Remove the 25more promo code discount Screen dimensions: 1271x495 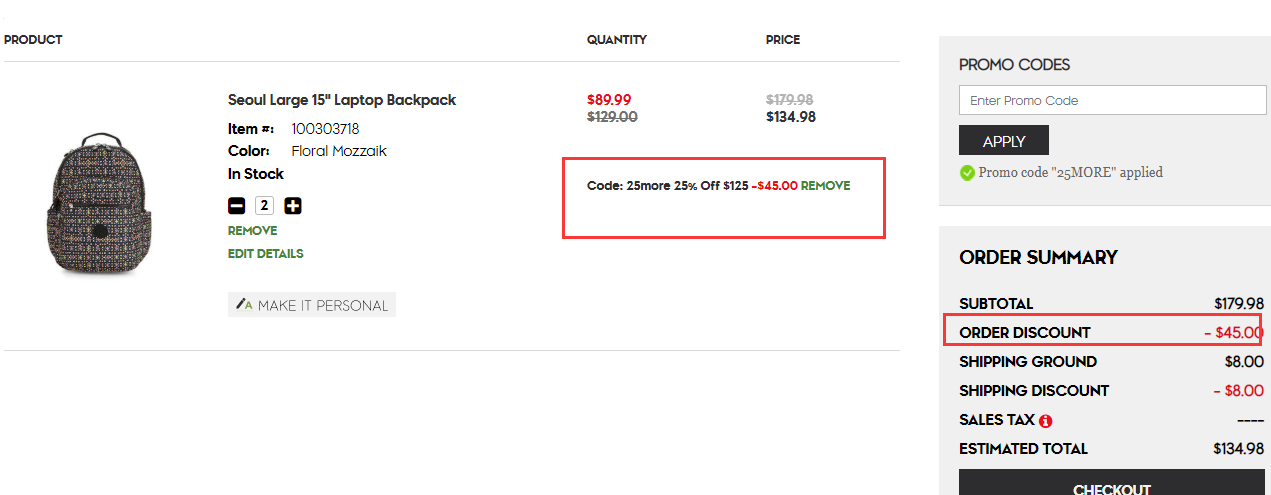(825, 186)
